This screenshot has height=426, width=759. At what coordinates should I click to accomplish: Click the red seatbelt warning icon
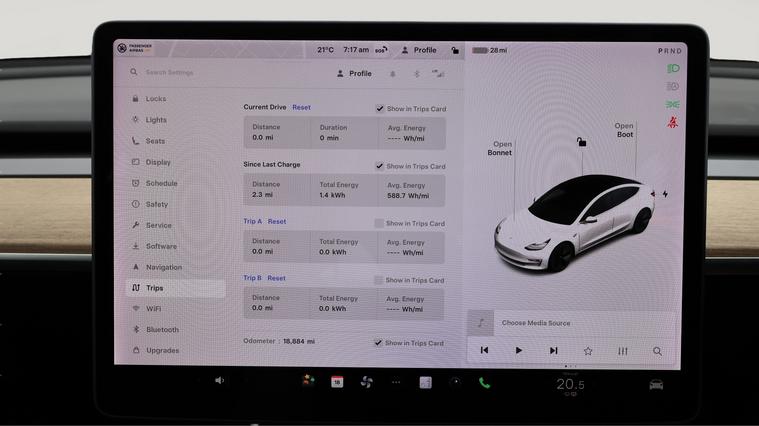point(673,122)
